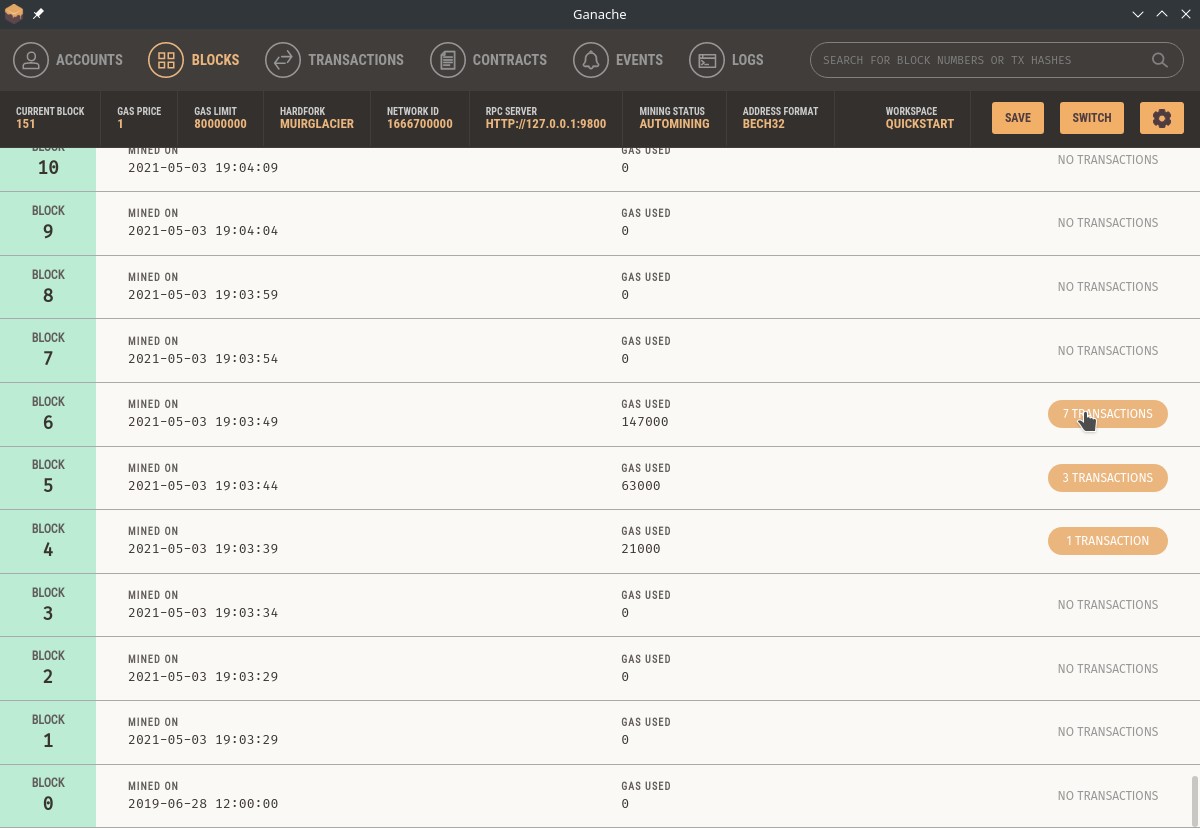Click the RPC Server address HTTP://127.0.0.1:9800
This screenshot has height=829, width=1200.
tap(546, 124)
